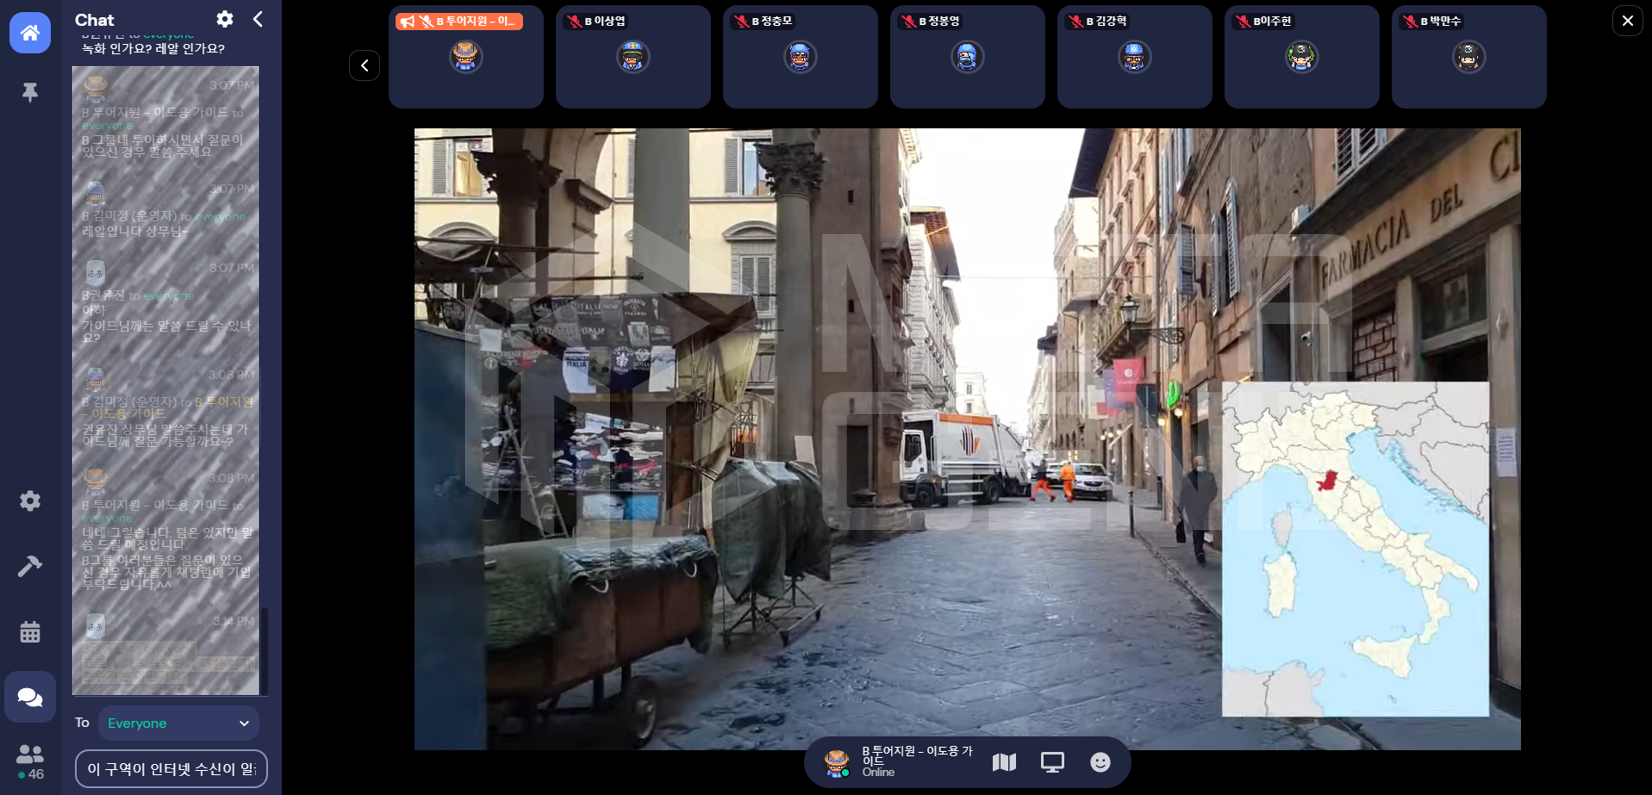Open the minimap icon in bottom bar
The width and height of the screenshot is (1652, 795).
[x=1004, y=762]
